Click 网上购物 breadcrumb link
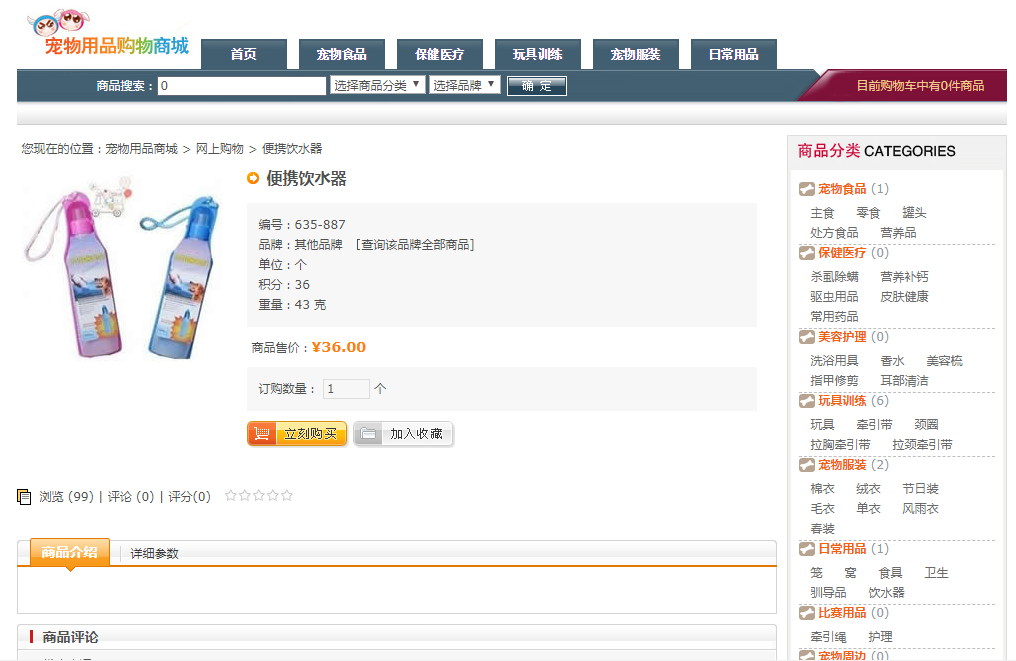Viewport: 1016px width, 661px height. (x=220, y=149)
